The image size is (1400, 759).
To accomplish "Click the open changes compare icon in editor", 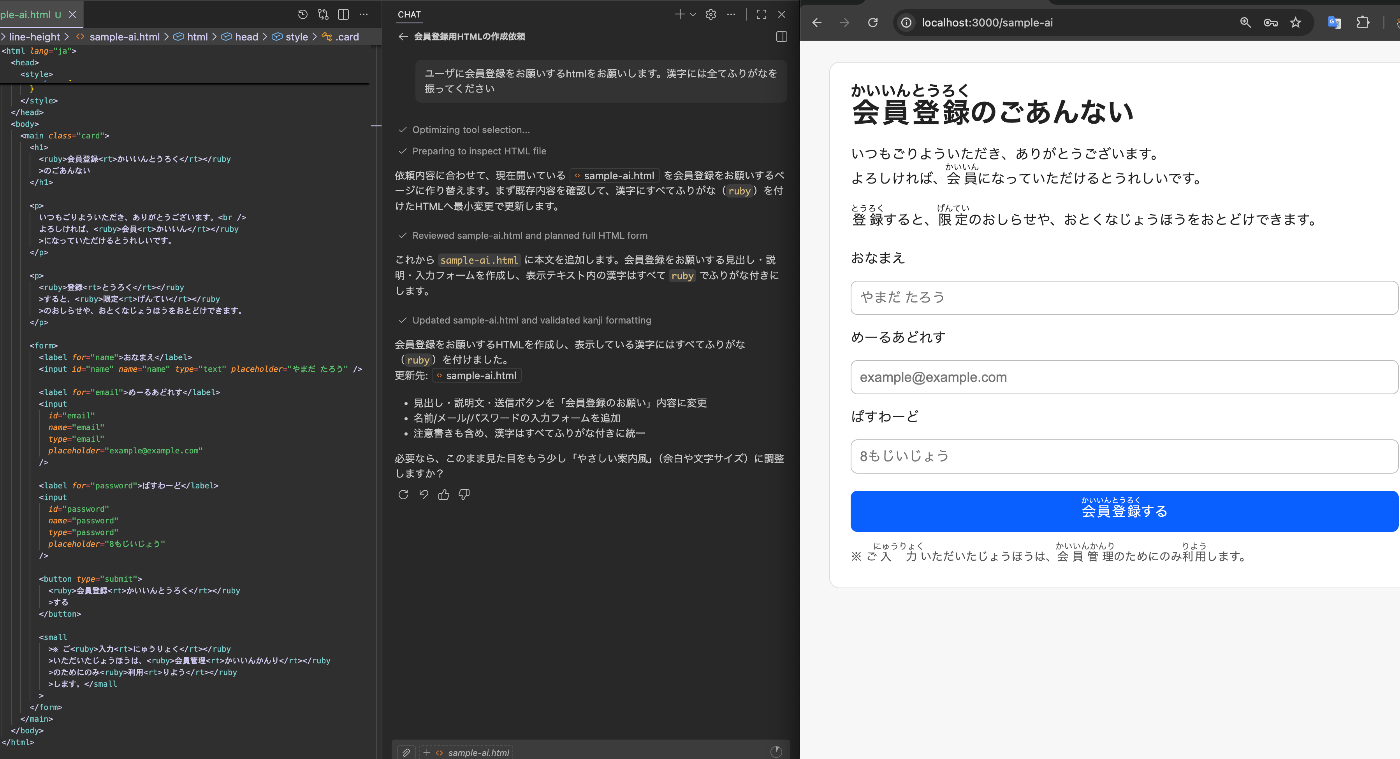I will click(323, 15).
